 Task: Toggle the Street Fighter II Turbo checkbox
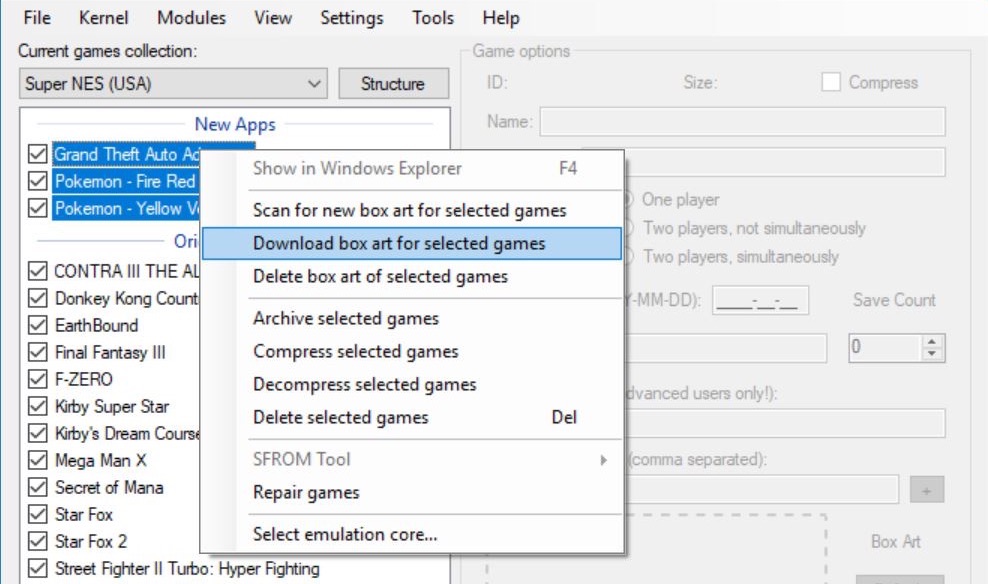(38, 569)
